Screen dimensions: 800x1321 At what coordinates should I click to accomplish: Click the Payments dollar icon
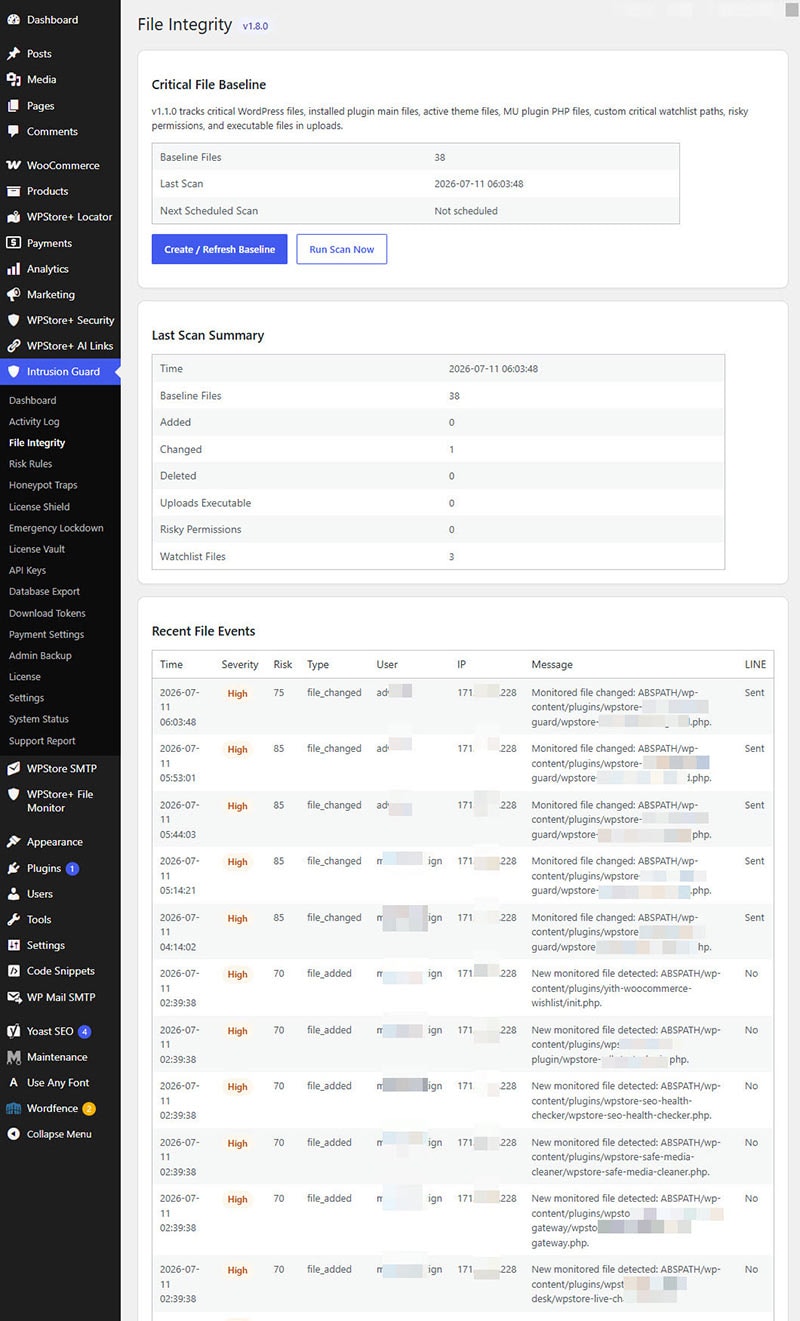(13, 243)
